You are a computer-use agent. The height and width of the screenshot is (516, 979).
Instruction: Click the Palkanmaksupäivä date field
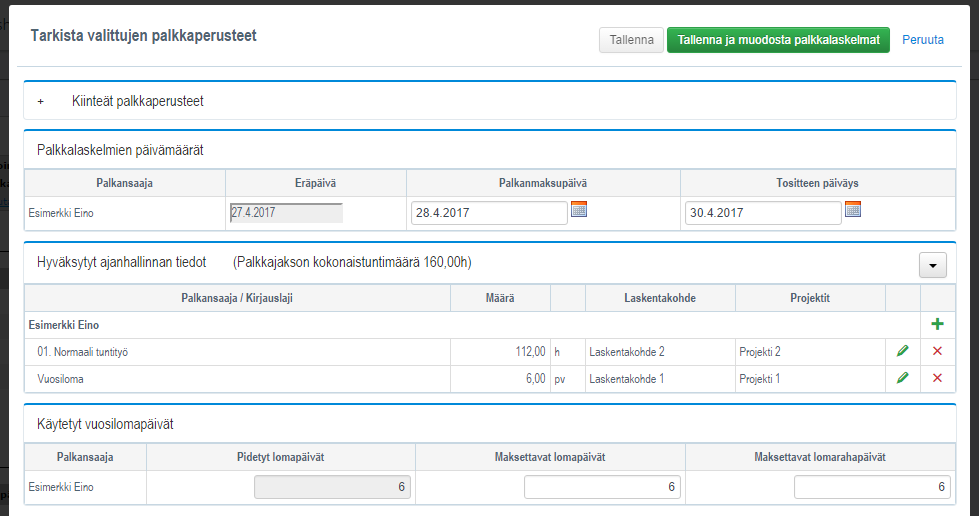[x=489, y=213]
